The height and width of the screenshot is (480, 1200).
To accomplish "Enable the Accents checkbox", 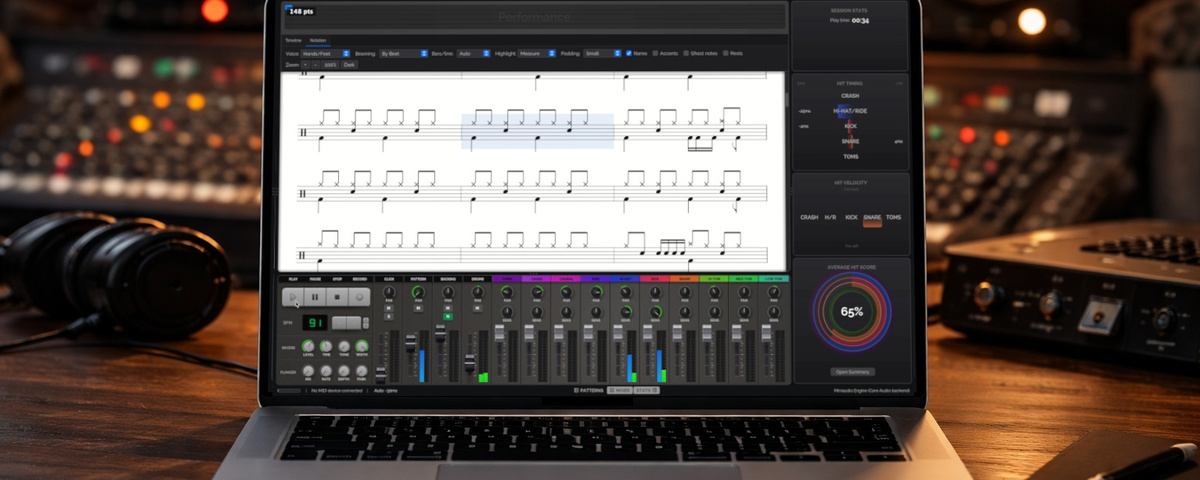I will [656, 53].
